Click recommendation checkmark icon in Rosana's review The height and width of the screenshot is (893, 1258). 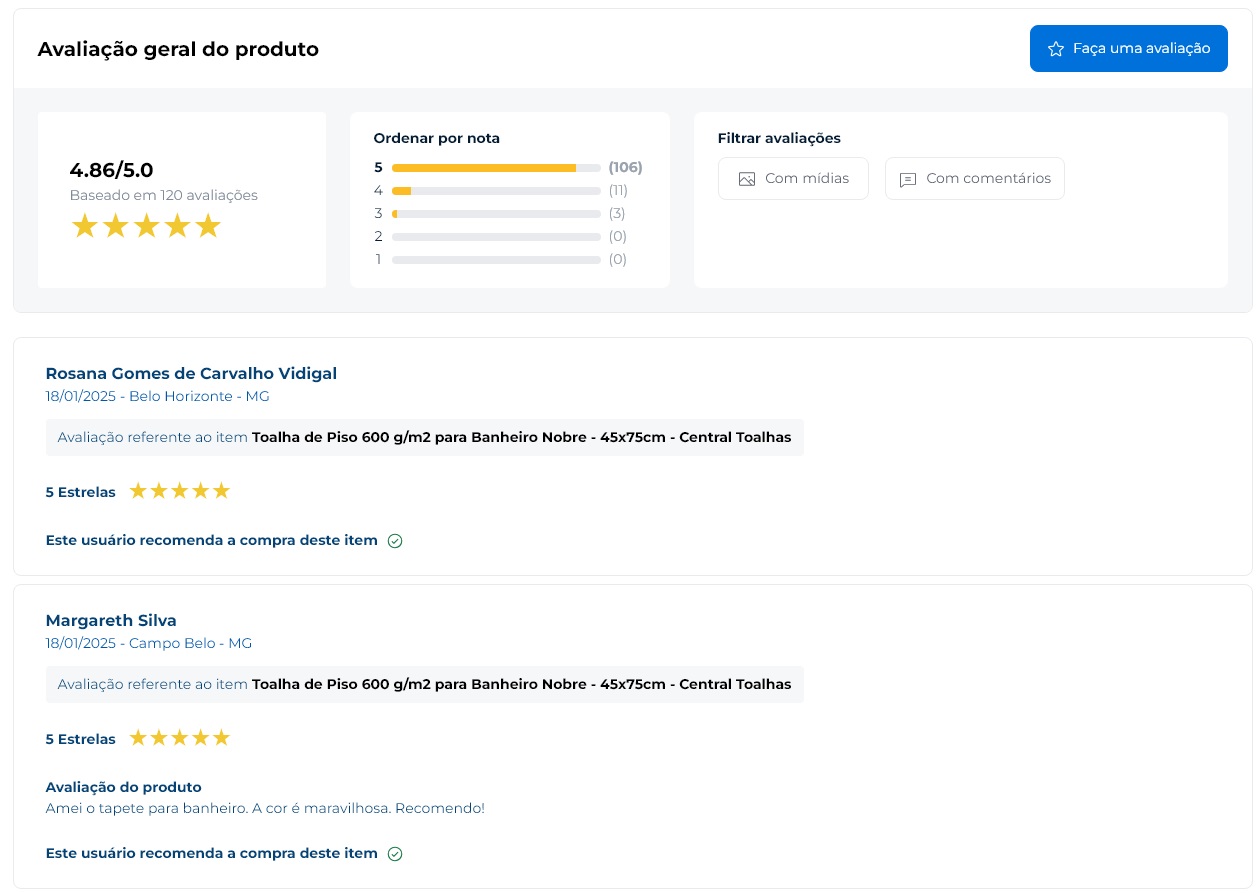click(395, 541)
